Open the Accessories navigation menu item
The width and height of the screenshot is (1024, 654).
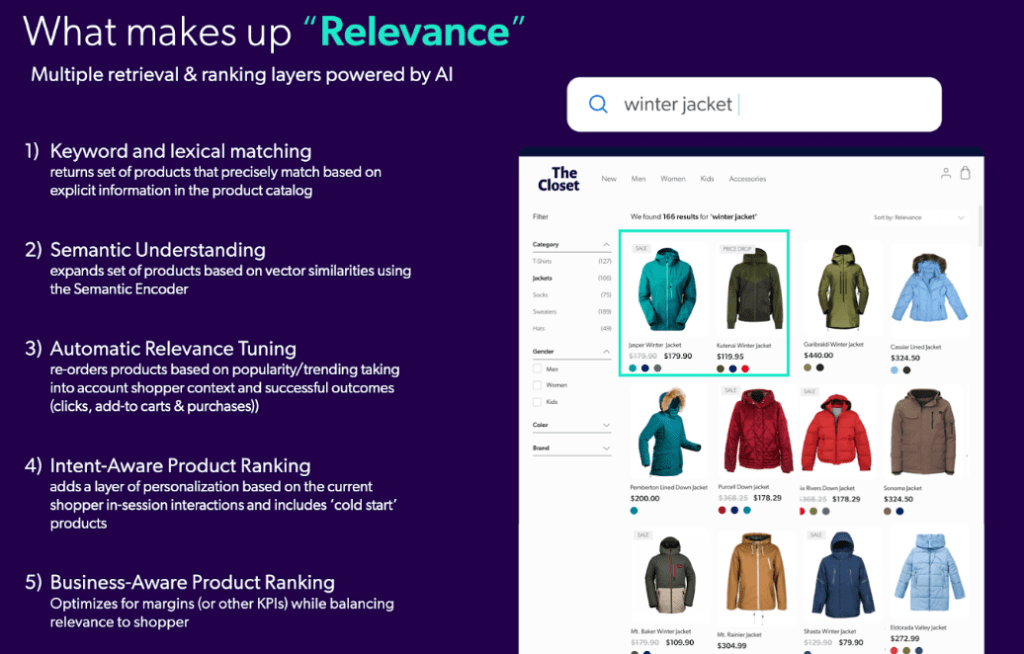747,179
